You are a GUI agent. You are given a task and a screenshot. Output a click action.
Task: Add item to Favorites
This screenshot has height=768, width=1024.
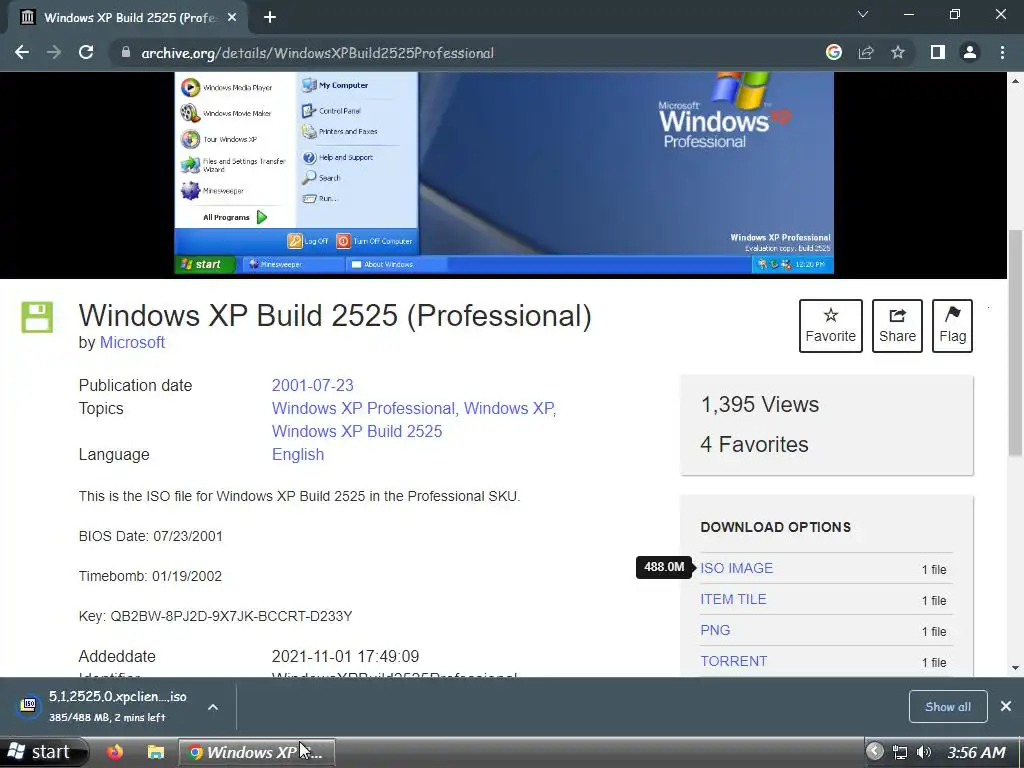pyautogui.click(x=831, y=326)
